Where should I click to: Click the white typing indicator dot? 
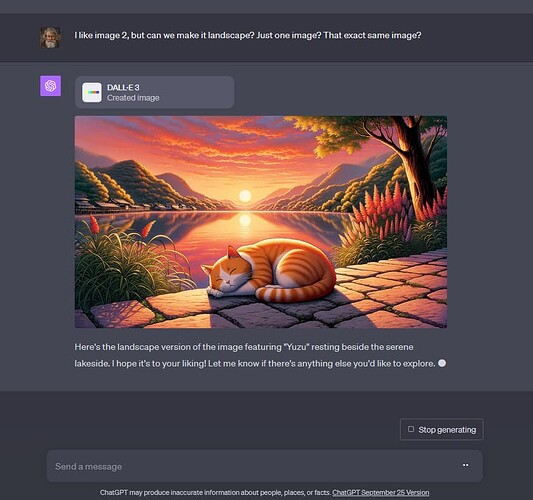pyautogui.click(x=442, y=363)
